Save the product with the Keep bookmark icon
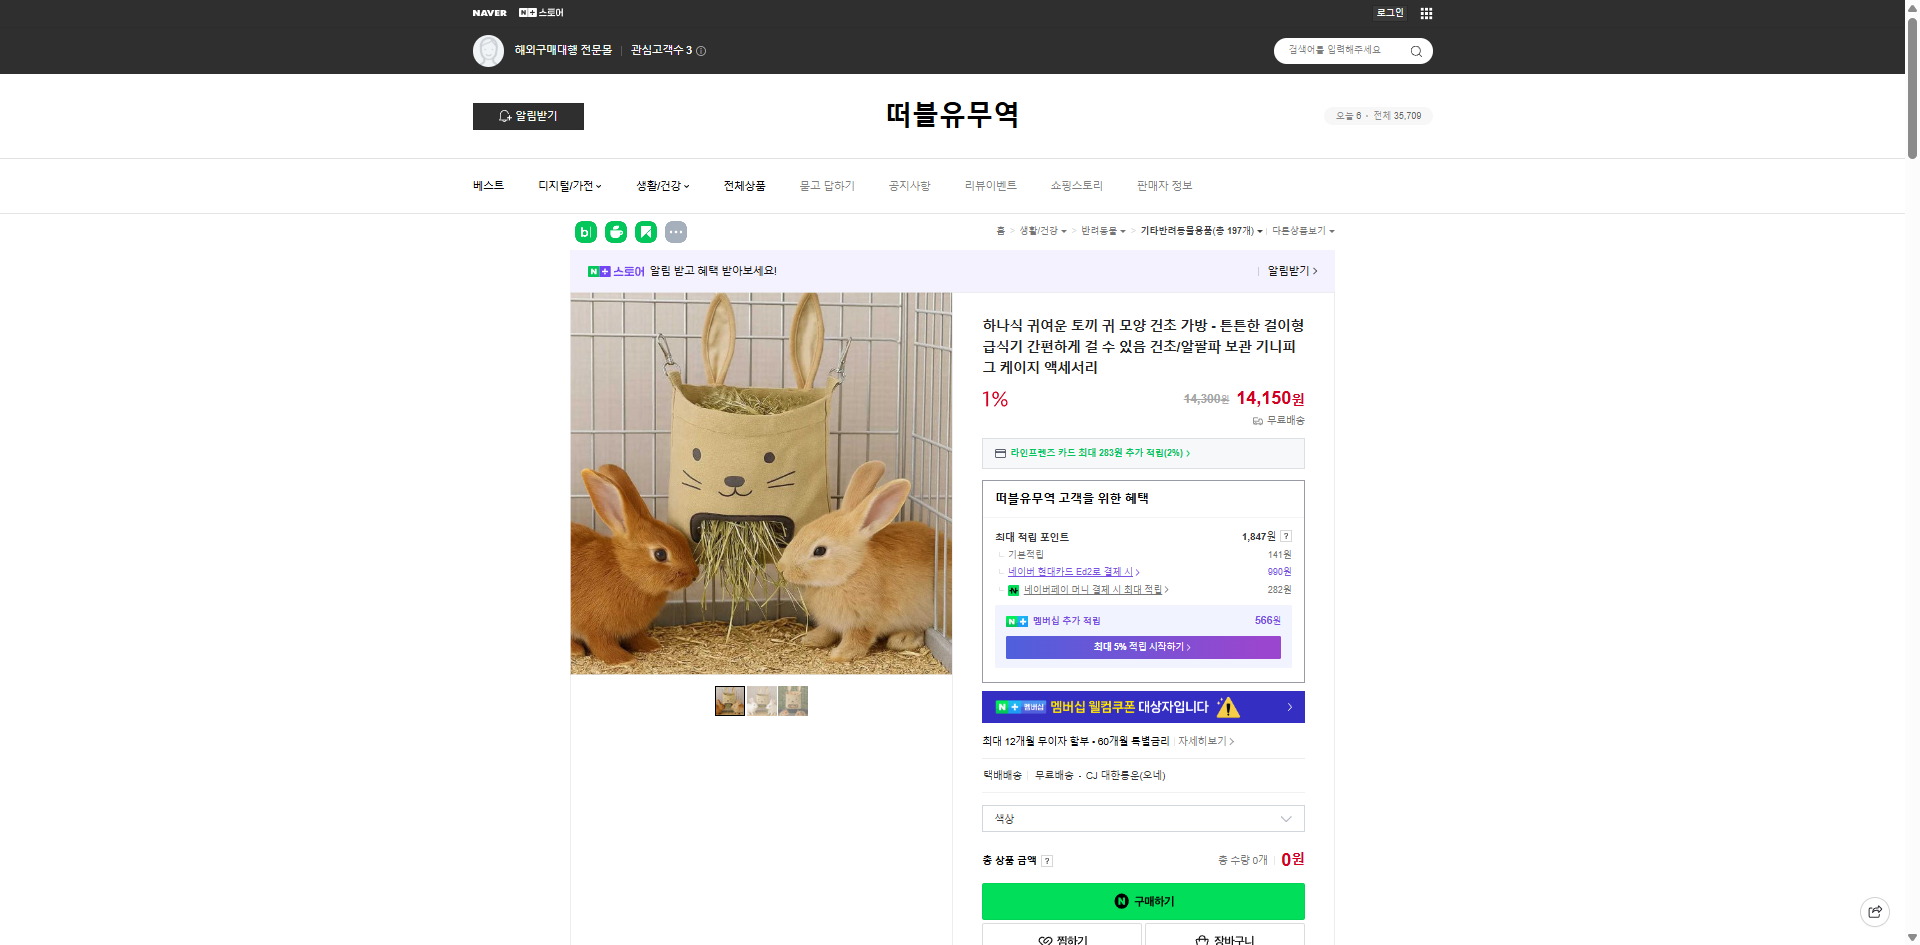 click(x=645, y=231)
